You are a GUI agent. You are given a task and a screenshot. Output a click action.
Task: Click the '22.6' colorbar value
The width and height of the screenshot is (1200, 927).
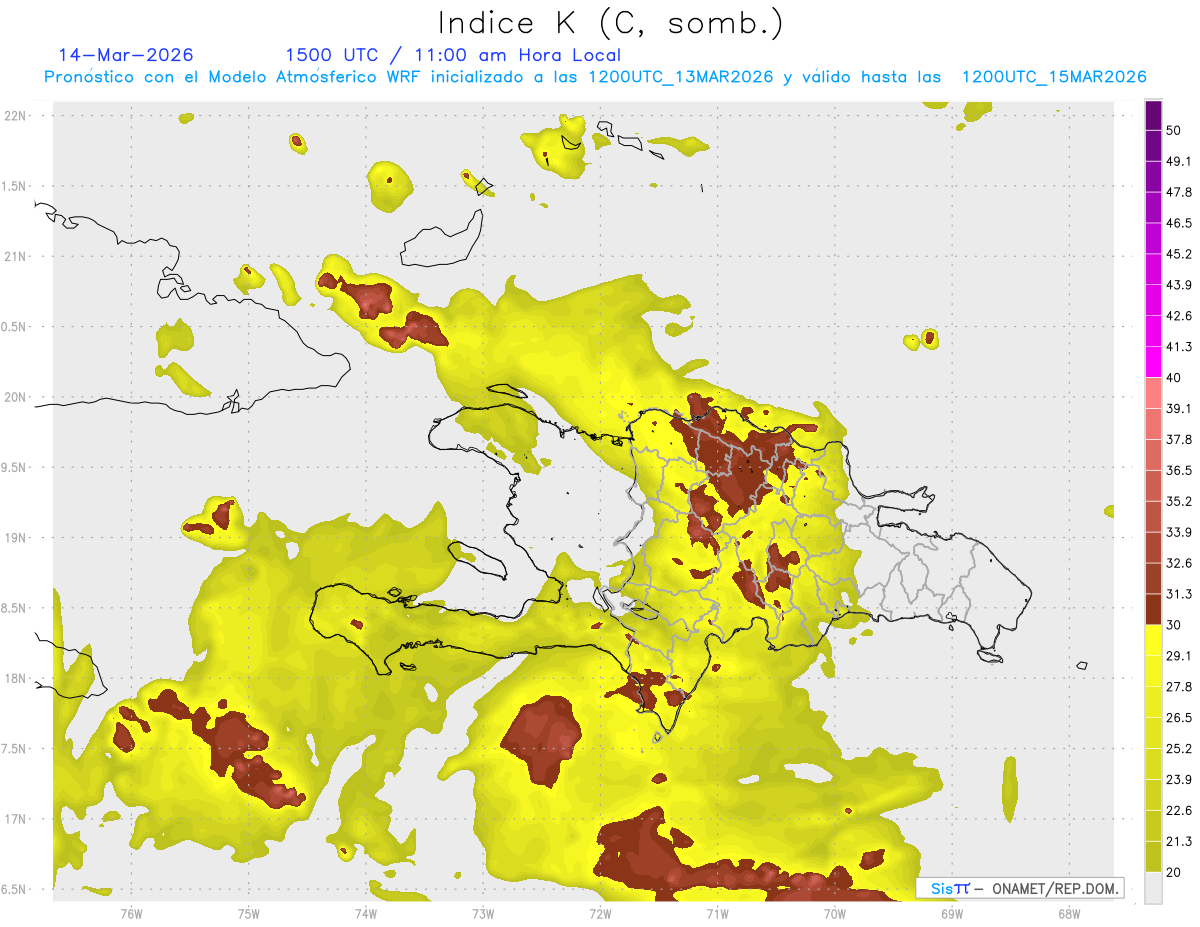[x=1179, y=810]
